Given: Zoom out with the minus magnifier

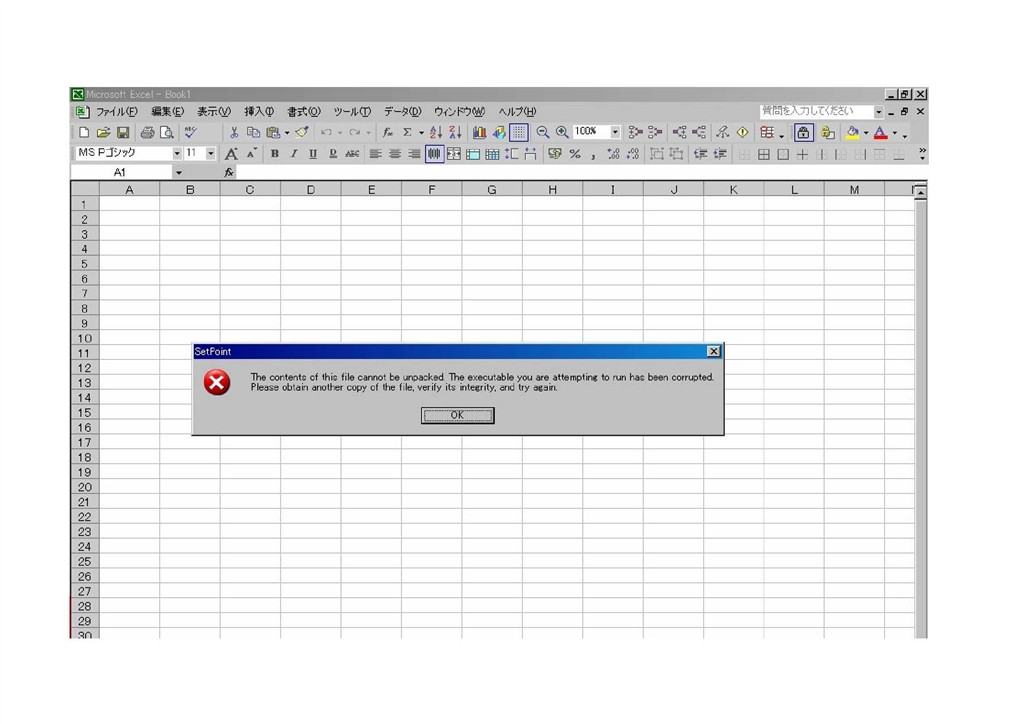Looking at the screenshot, I should [x=543, y=133].
